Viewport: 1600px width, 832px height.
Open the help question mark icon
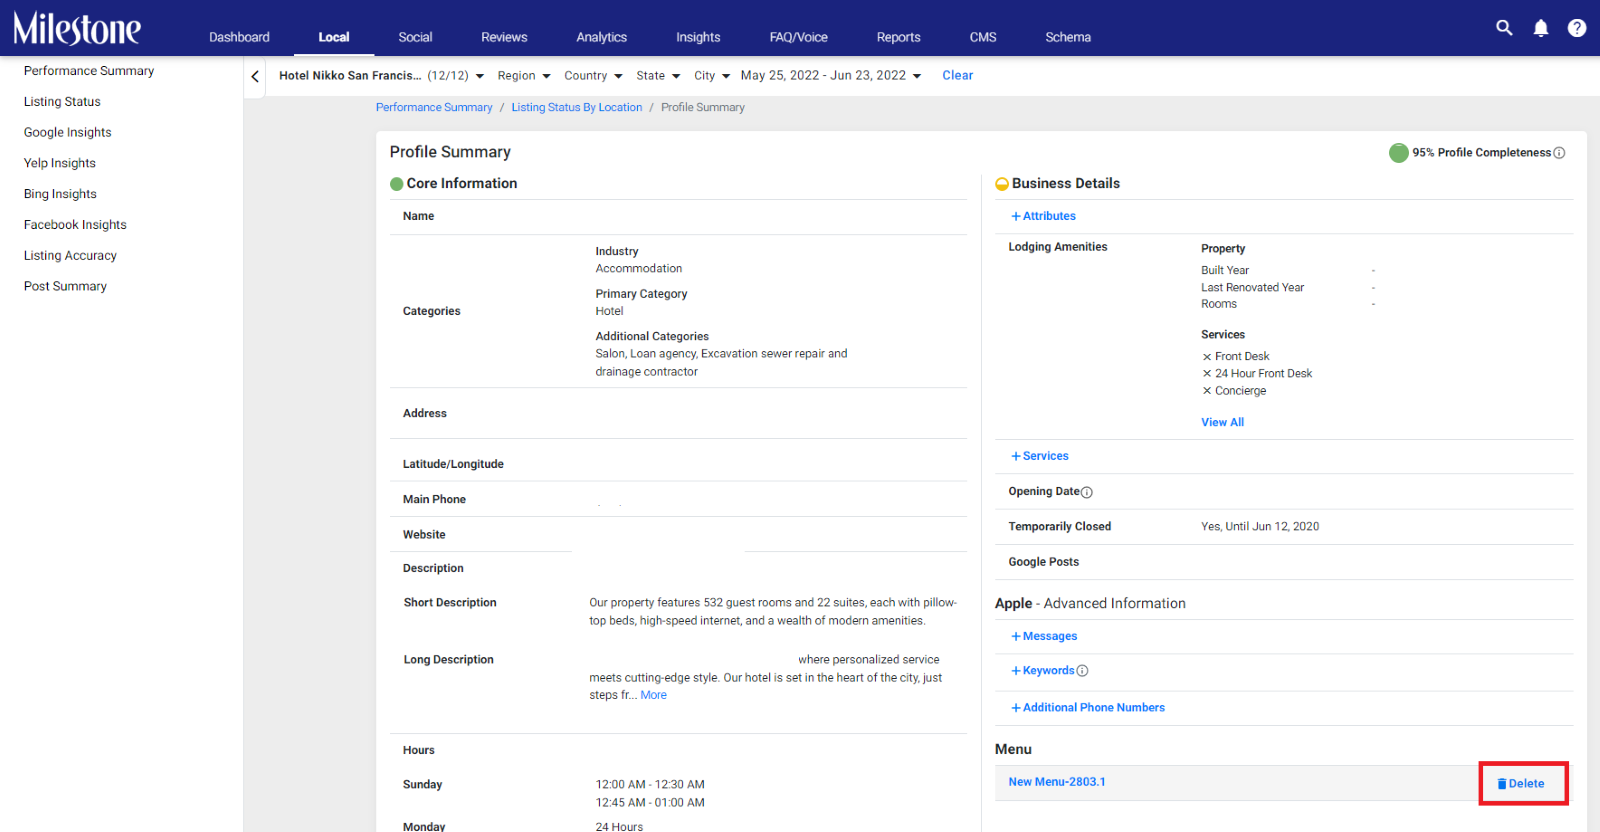tap(1577, 28)
